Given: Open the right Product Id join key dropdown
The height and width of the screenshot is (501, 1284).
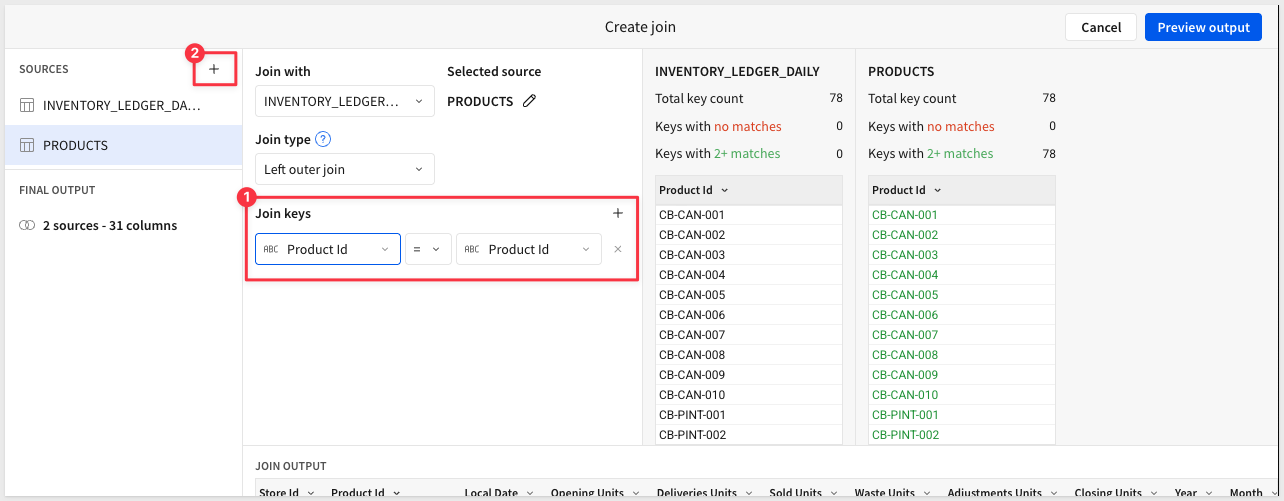Looking at the screenshot, I should tap(528, 249).
